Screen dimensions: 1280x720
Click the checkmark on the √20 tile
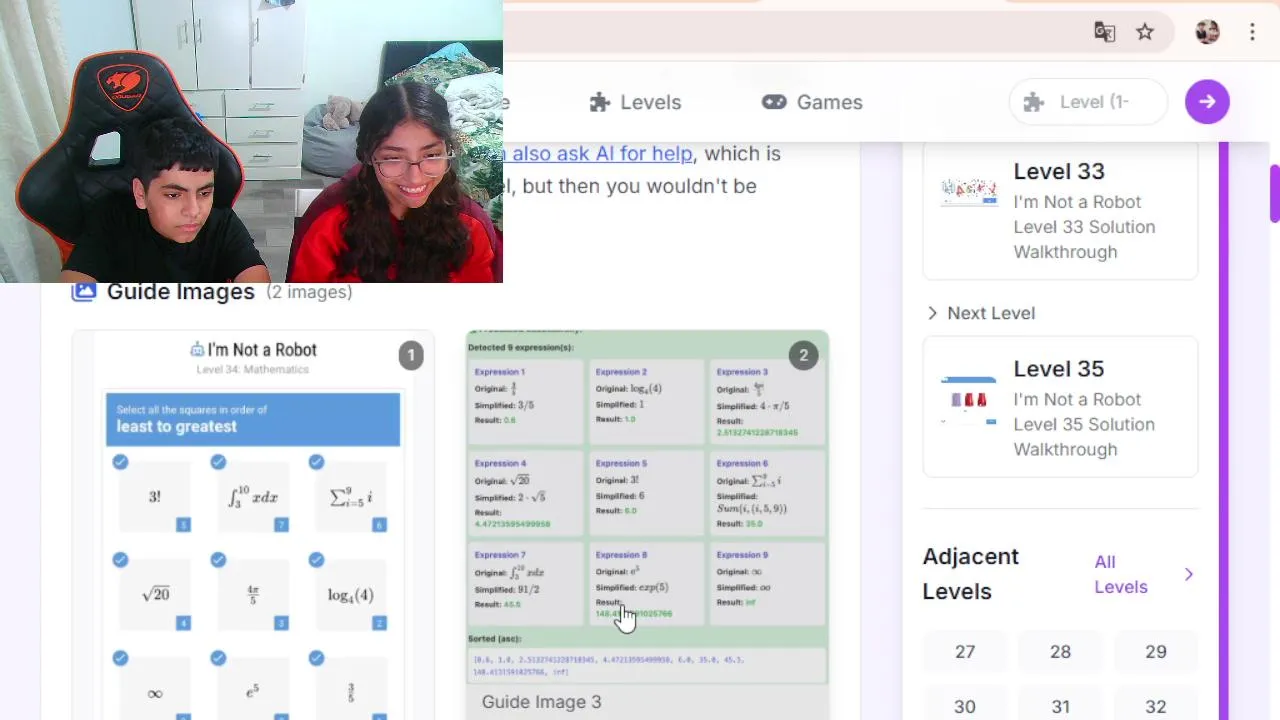coord(120,560)
